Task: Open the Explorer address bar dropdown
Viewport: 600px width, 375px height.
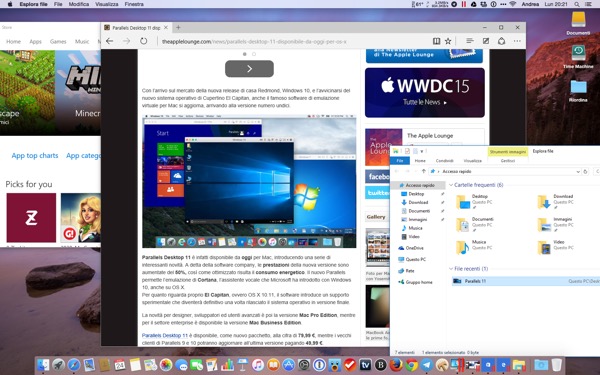Action: 578,172
